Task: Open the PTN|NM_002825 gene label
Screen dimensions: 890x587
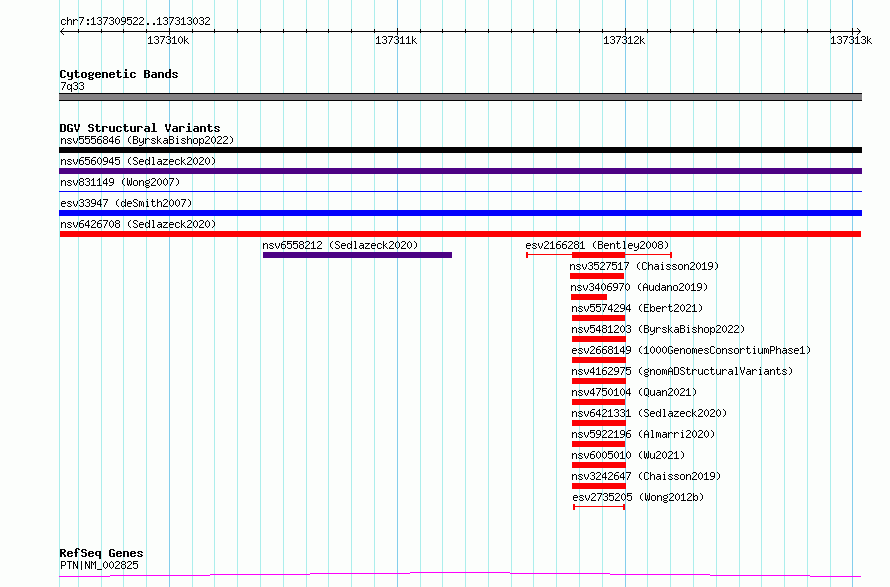Action: pyautogui.click(x=99, y=565)
